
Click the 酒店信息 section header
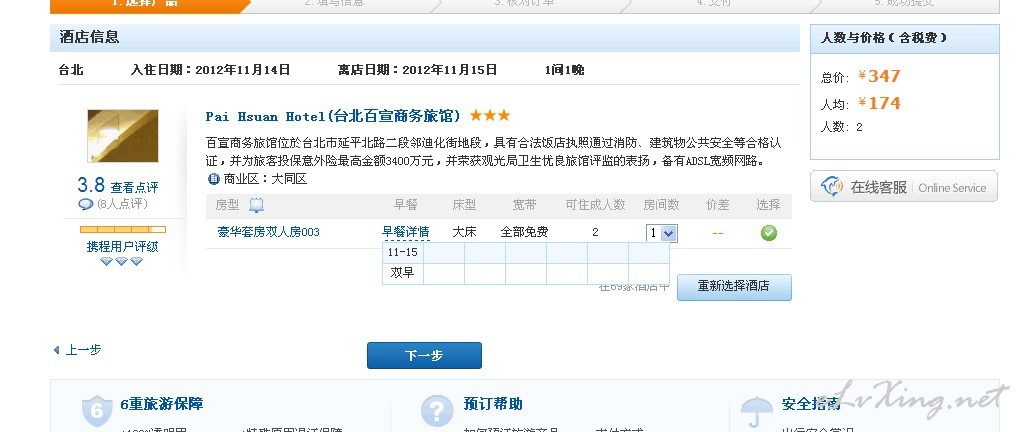click(425, 37)
